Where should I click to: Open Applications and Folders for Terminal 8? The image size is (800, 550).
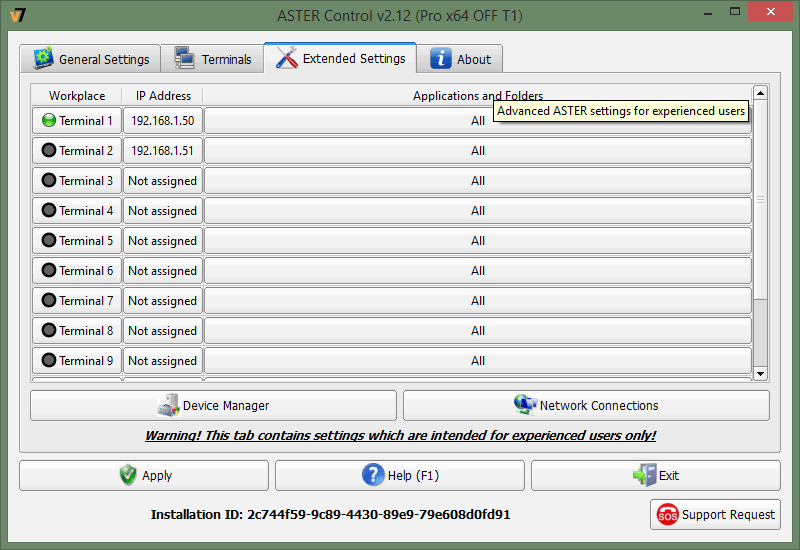(x=478, y=331)
